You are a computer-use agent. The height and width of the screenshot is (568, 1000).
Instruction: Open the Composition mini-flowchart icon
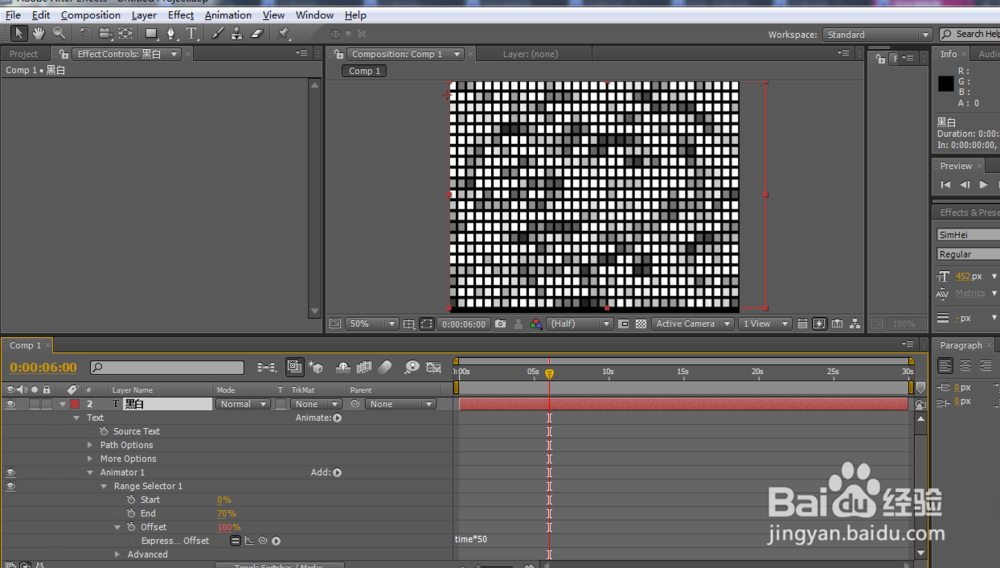click(267, 367)
